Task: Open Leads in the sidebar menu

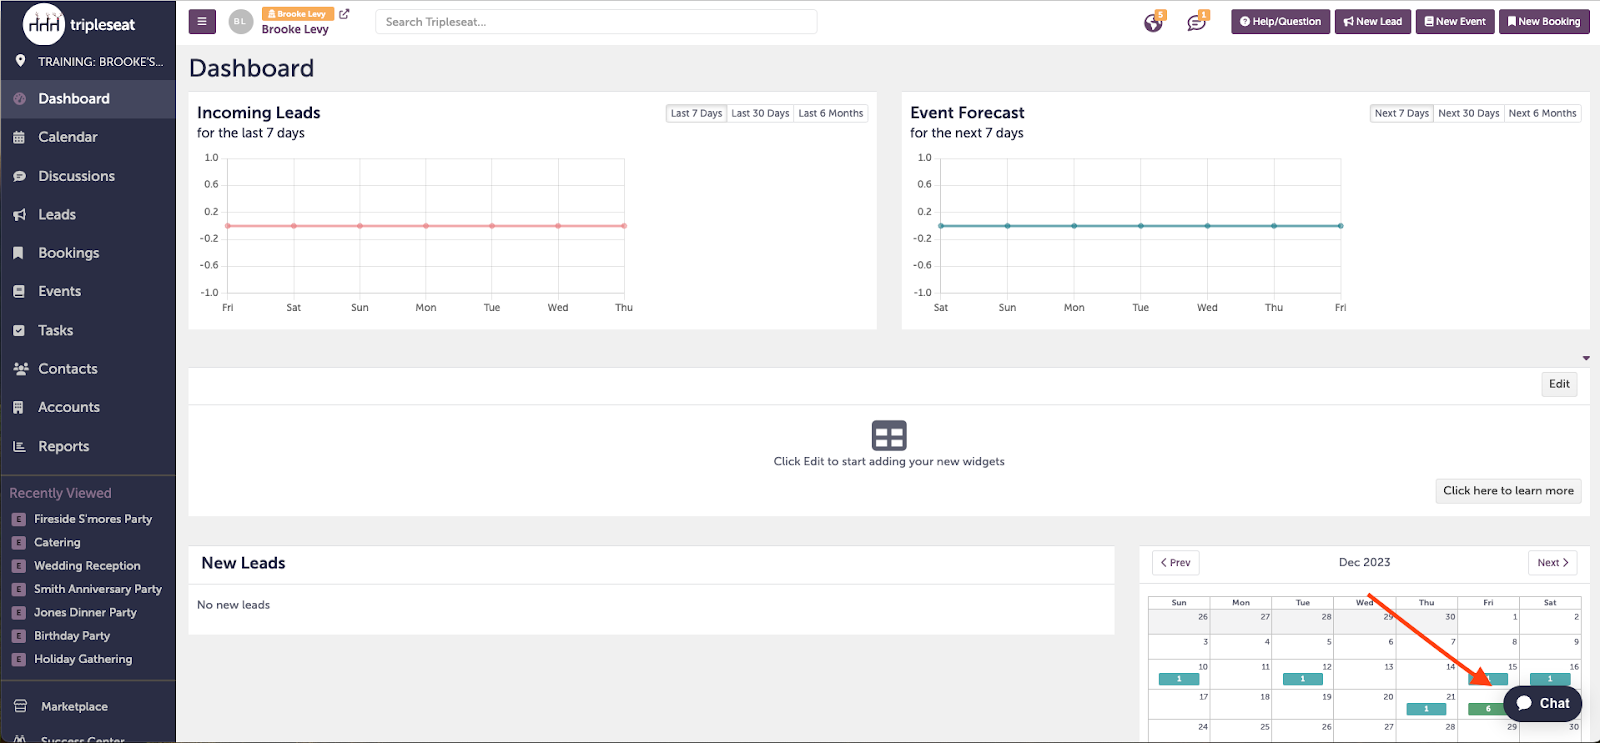Action: 57,215
